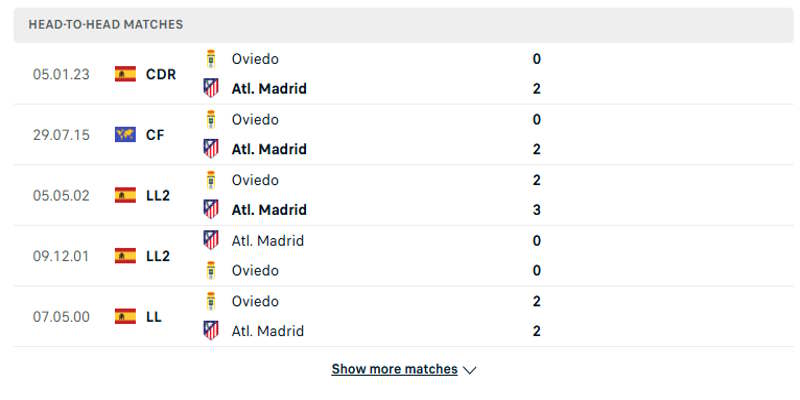This screenshot has width=800, height=400.
Task: Open CF competition from 29.07.15
Action: [155, 135]
